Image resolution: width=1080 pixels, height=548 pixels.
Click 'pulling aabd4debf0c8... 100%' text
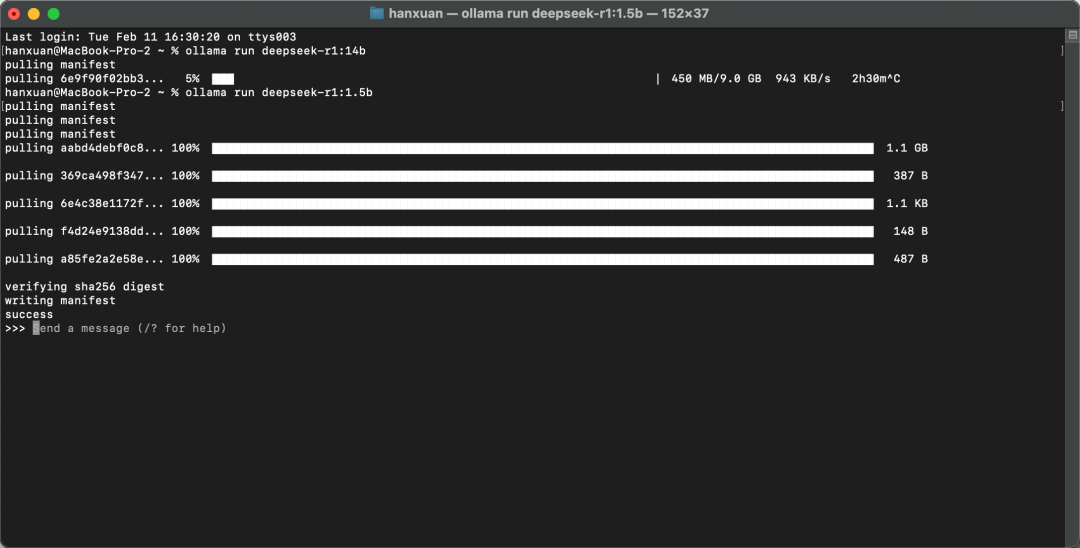point(102,148)
